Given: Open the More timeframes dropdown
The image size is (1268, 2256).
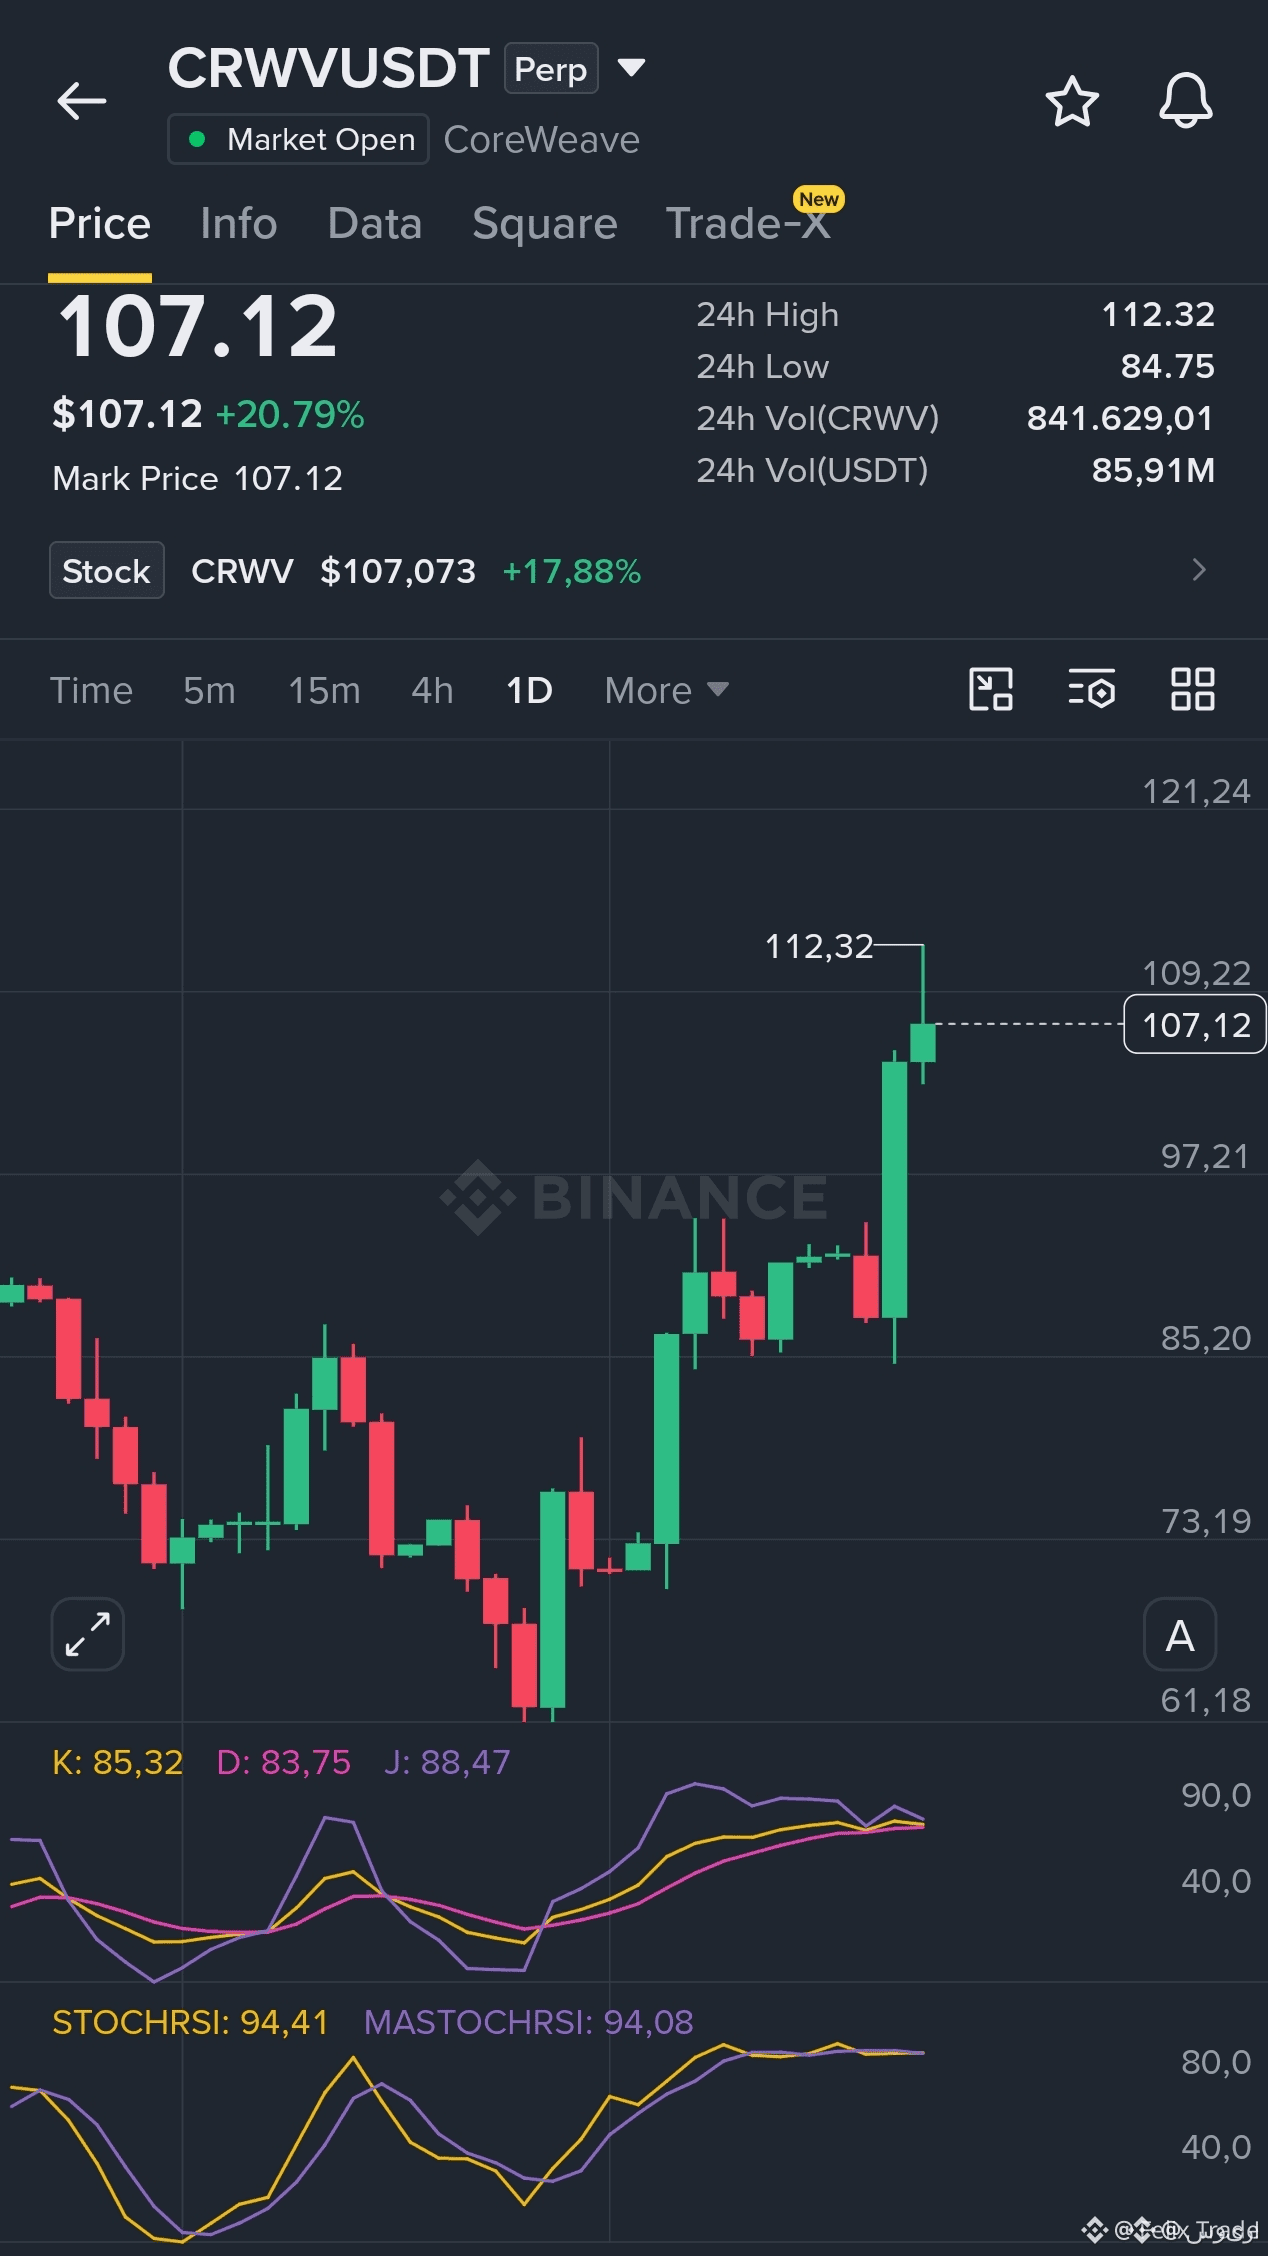Looking at the screenshot, I should [x=666, y=690].
